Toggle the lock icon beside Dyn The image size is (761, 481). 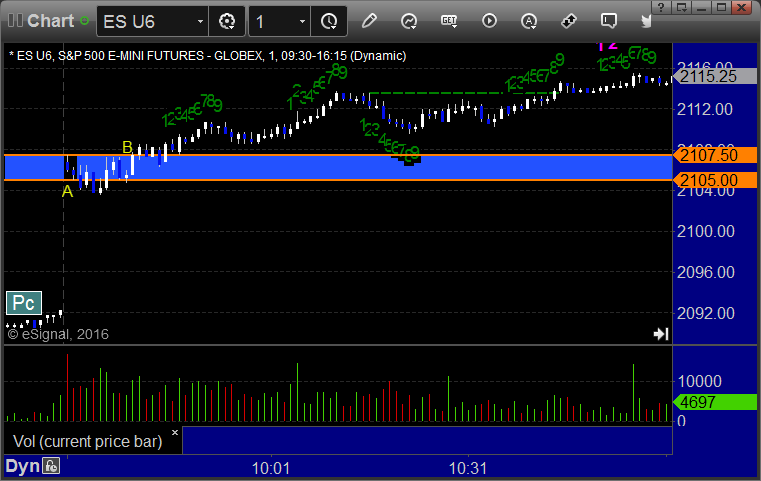[50, 466]
